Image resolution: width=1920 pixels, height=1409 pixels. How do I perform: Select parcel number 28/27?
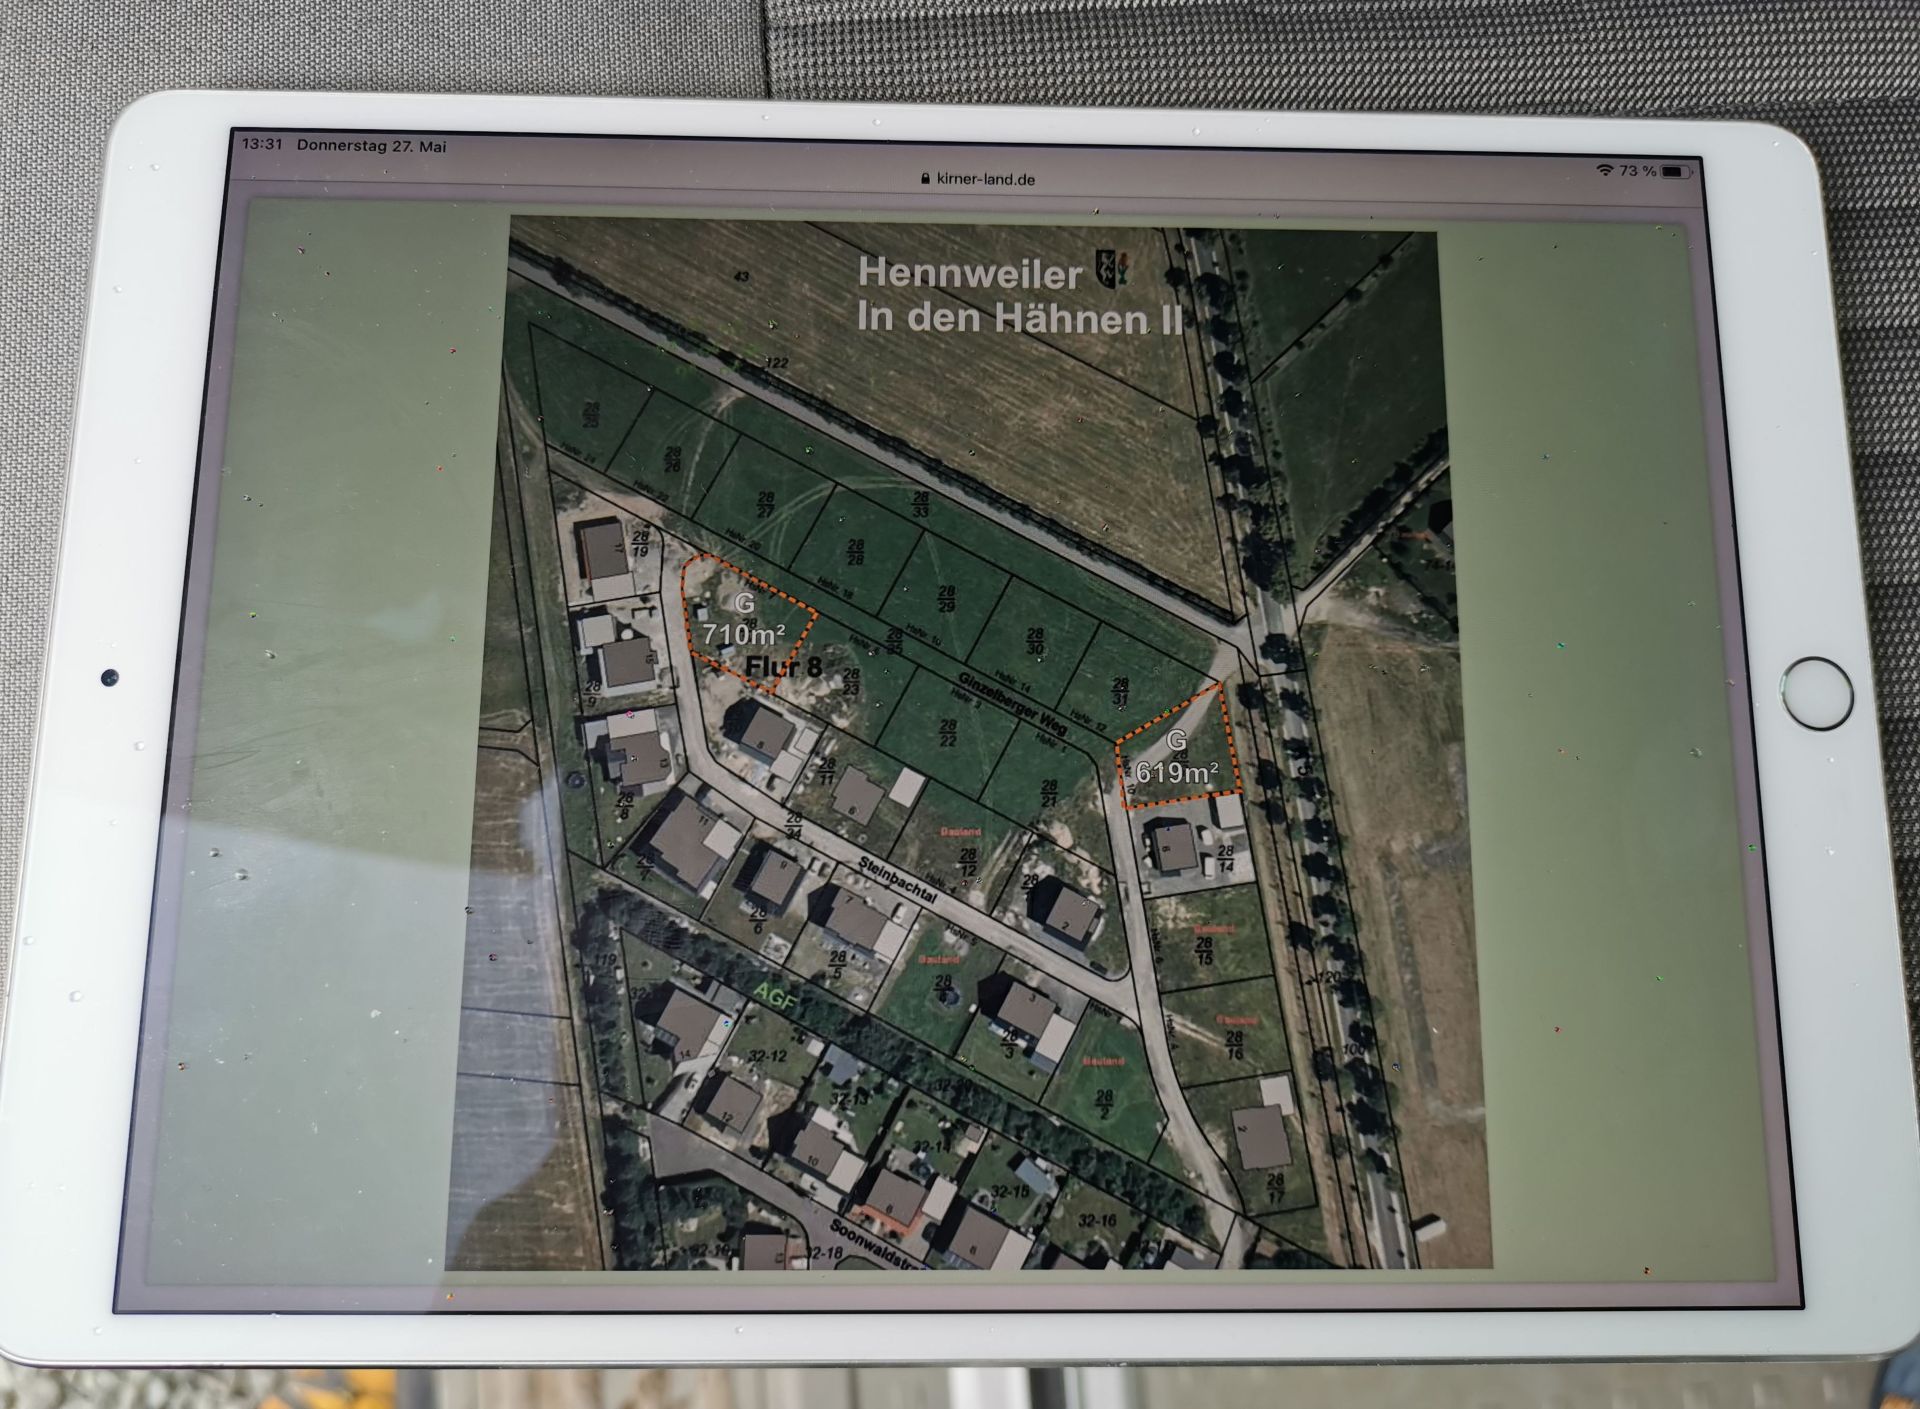point(766,504)
